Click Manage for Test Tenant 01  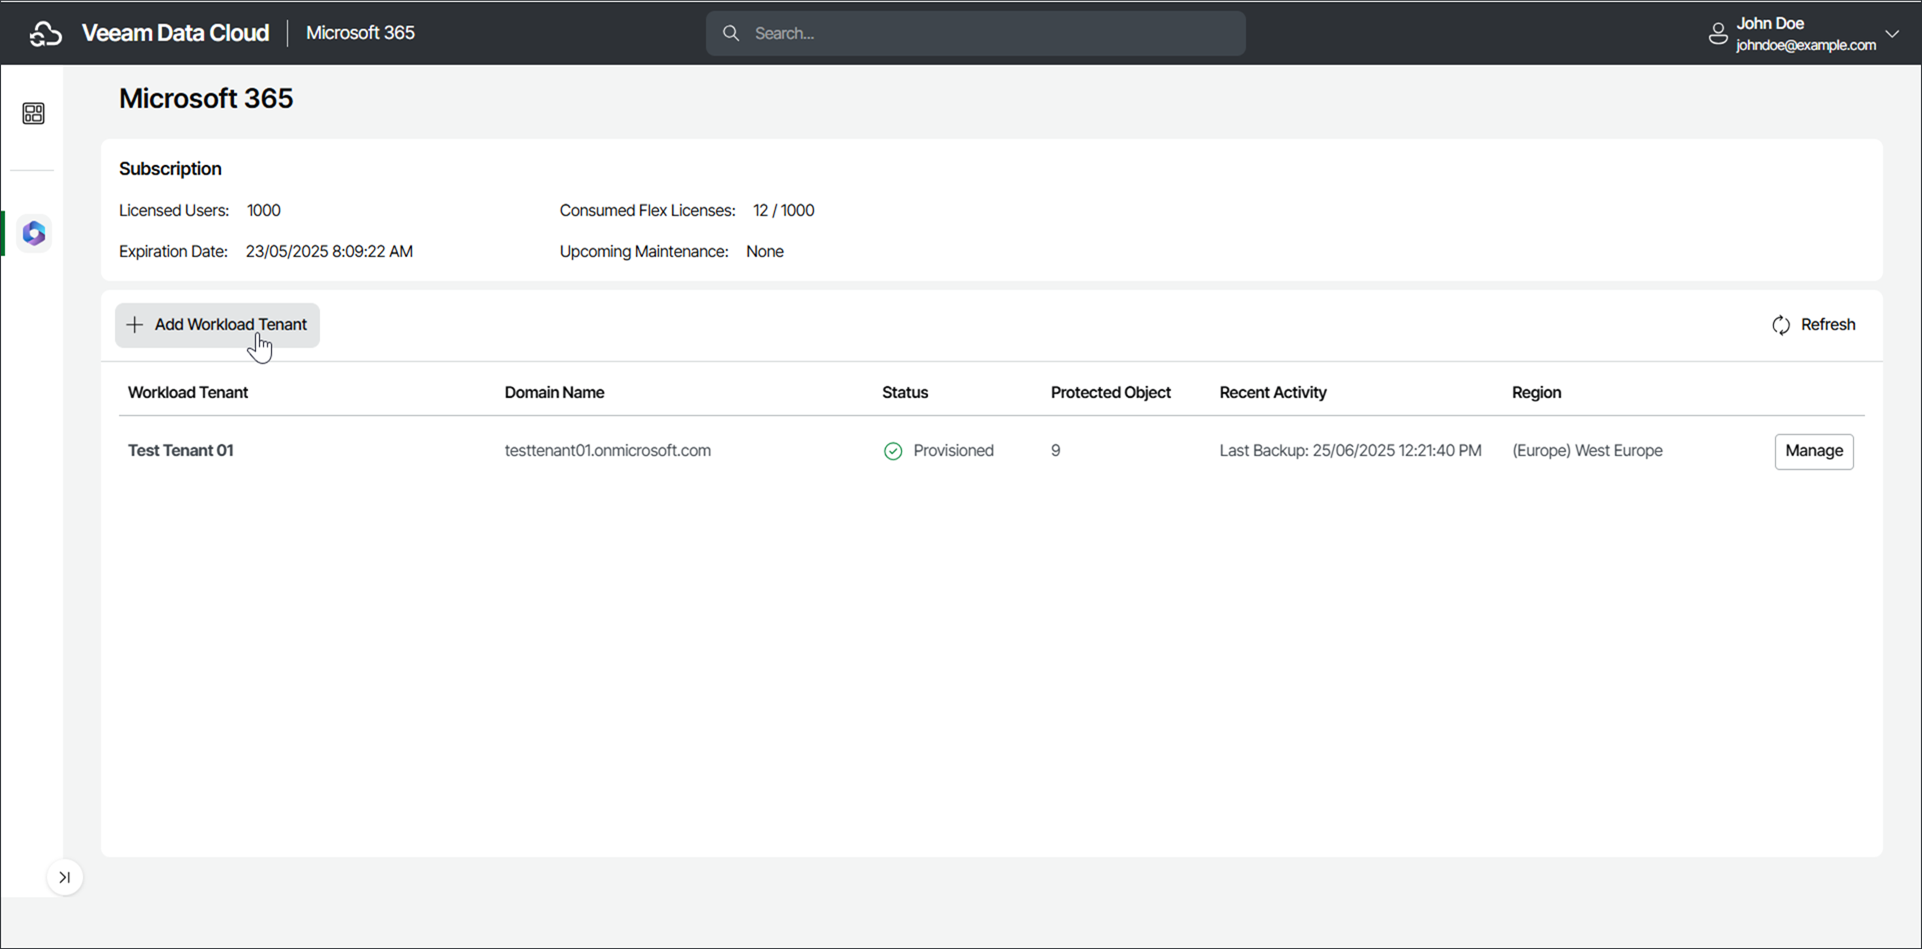pos(1814,451)
